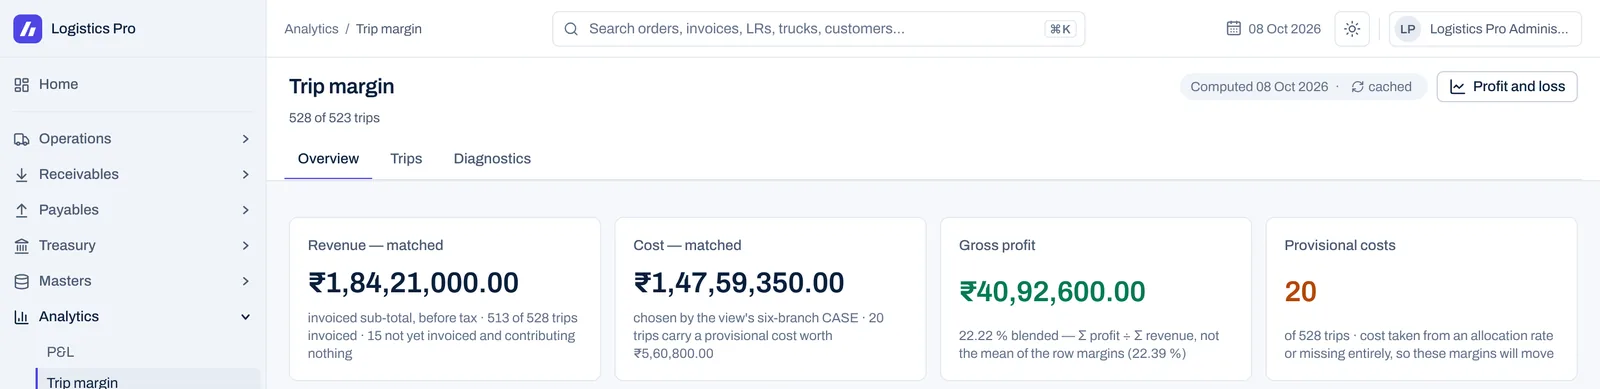Click the ⌘K shortcut badge
This screenshot has width=1600, height=389.
click(1060, 29)
